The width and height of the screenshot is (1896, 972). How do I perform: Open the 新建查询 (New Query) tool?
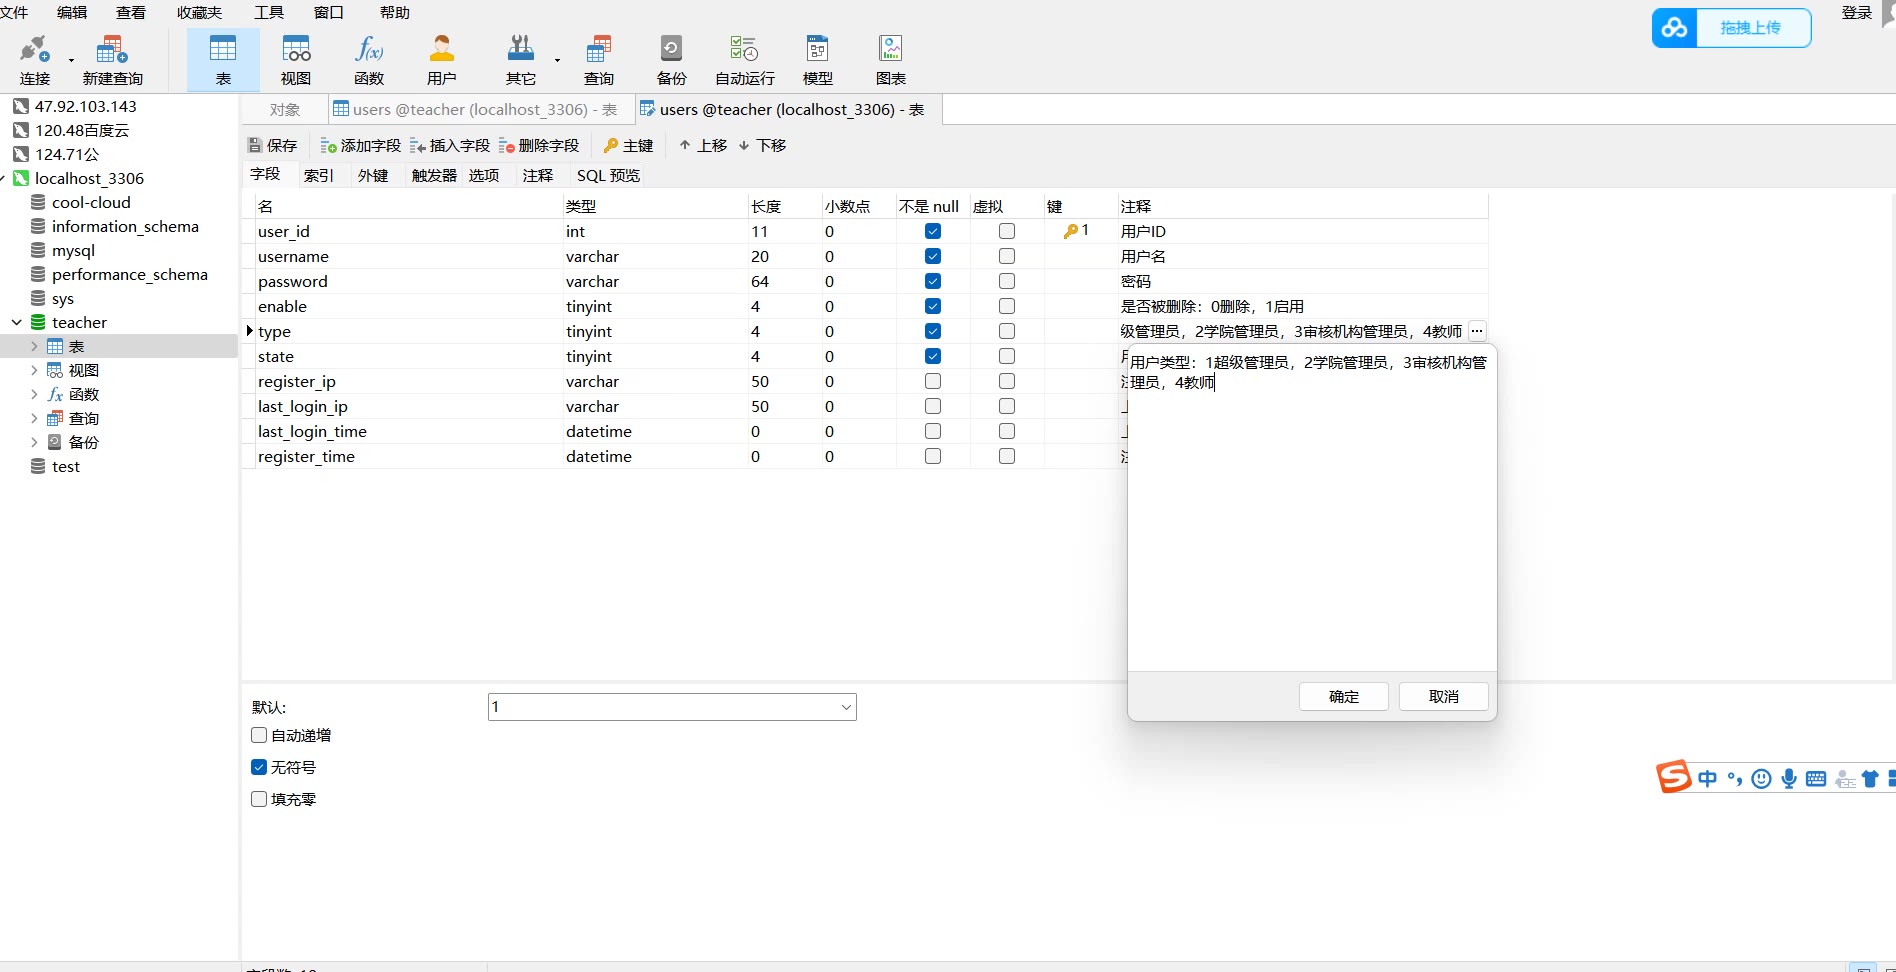click(112, 60)
